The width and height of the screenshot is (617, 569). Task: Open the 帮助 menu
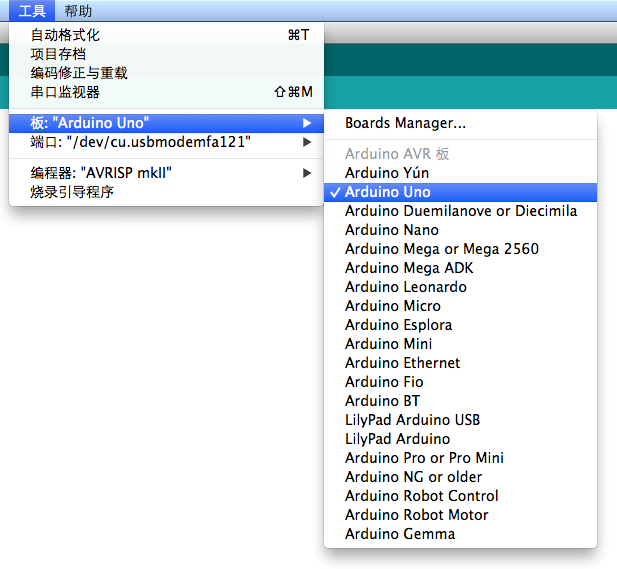(x=78, y=11)
